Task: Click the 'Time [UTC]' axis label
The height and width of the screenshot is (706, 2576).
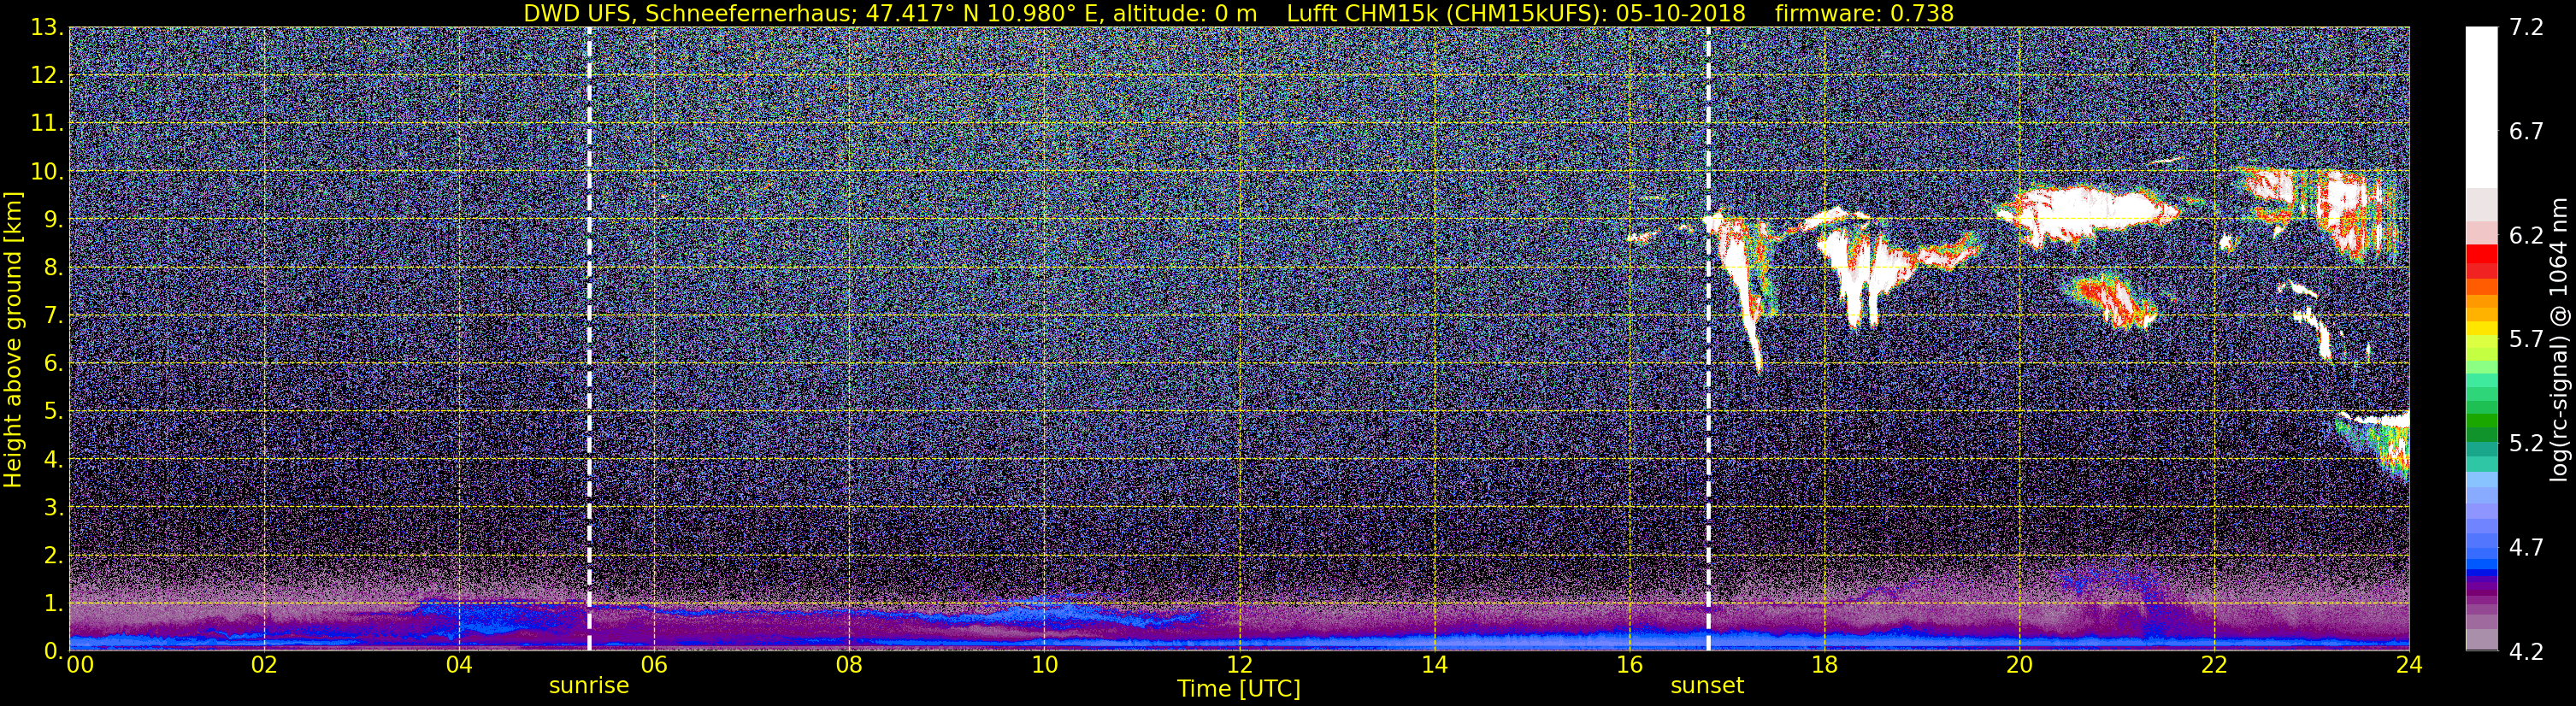Action: pos(1239,688)
